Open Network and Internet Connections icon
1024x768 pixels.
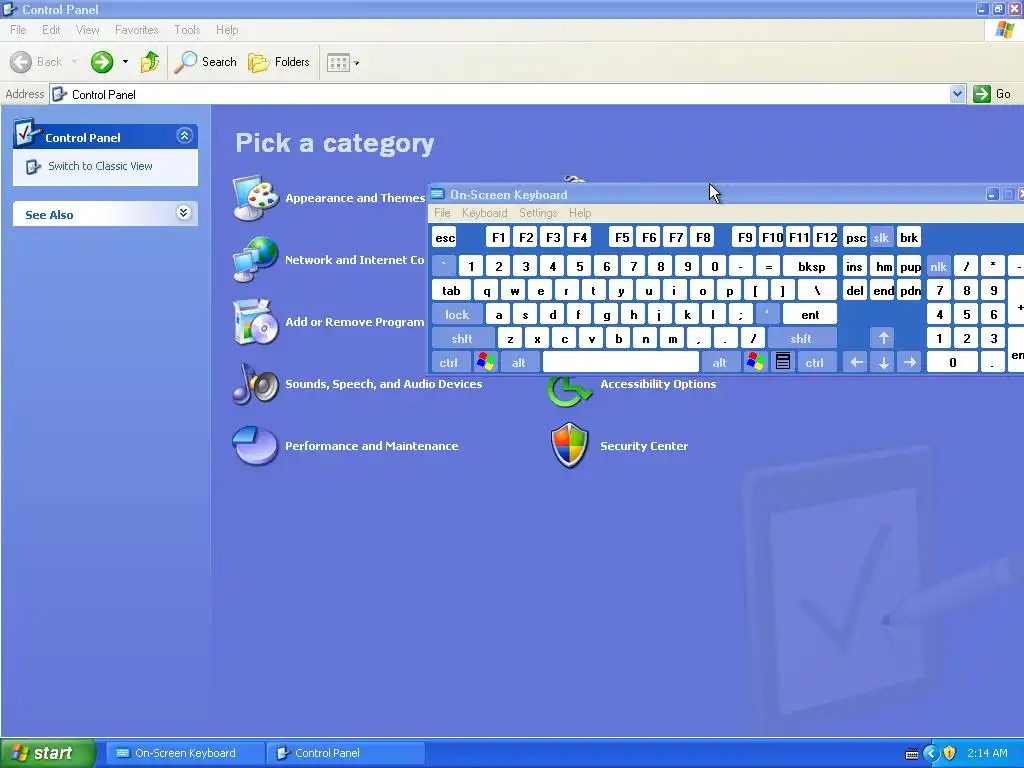tap(256, 260)
